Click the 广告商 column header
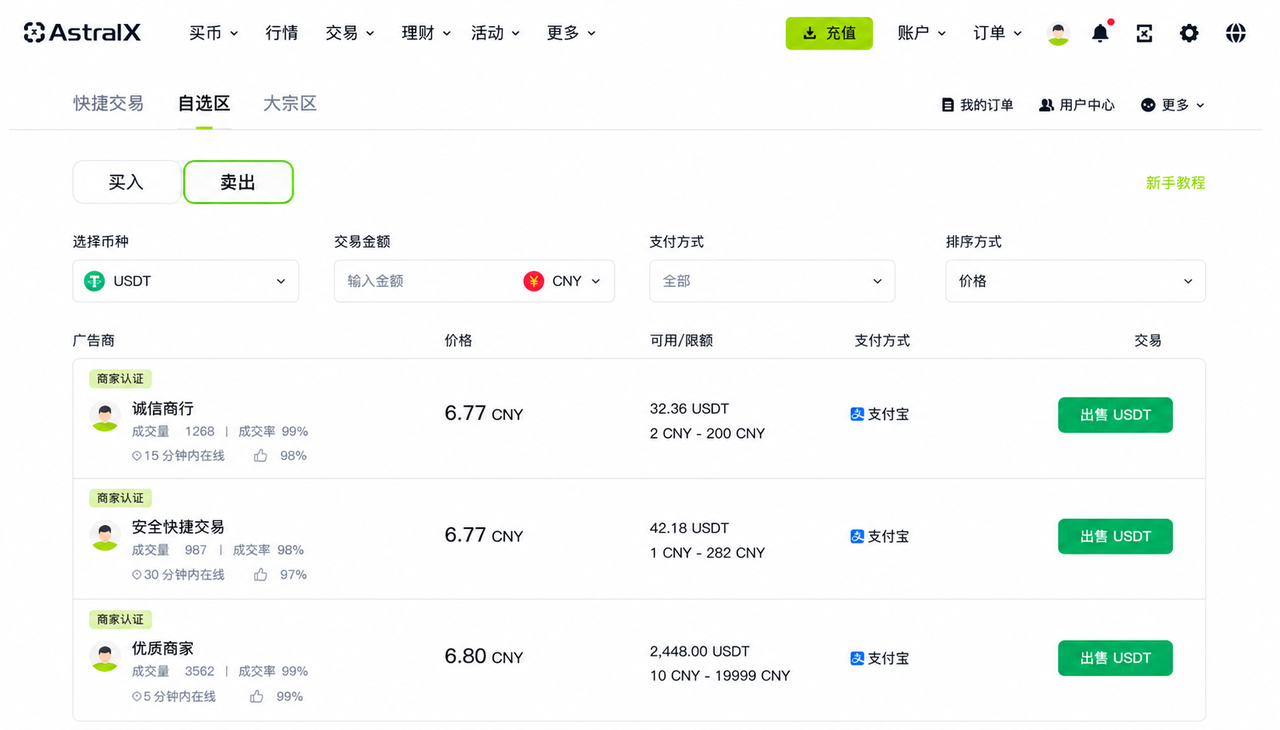This screenshot has width=1280, height=730. click(x=94, y=340)
